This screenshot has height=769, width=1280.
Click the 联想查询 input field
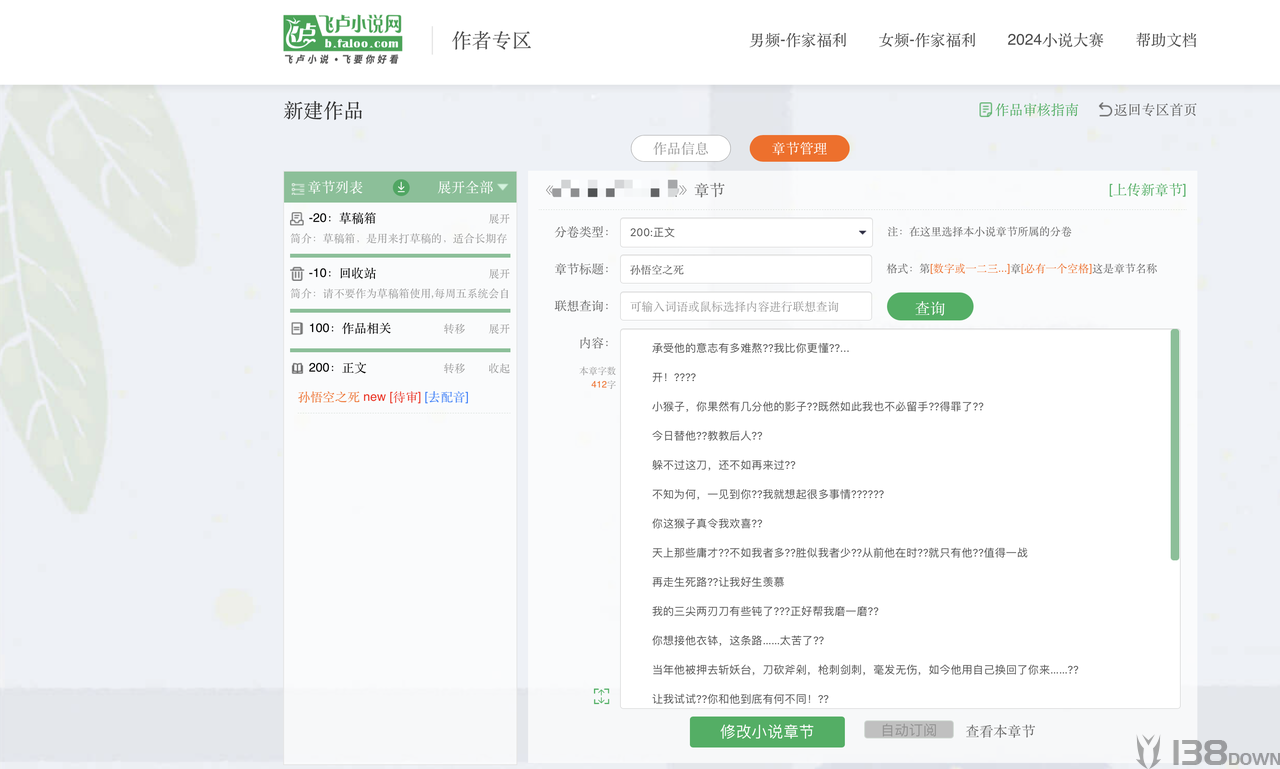point(746,306)
